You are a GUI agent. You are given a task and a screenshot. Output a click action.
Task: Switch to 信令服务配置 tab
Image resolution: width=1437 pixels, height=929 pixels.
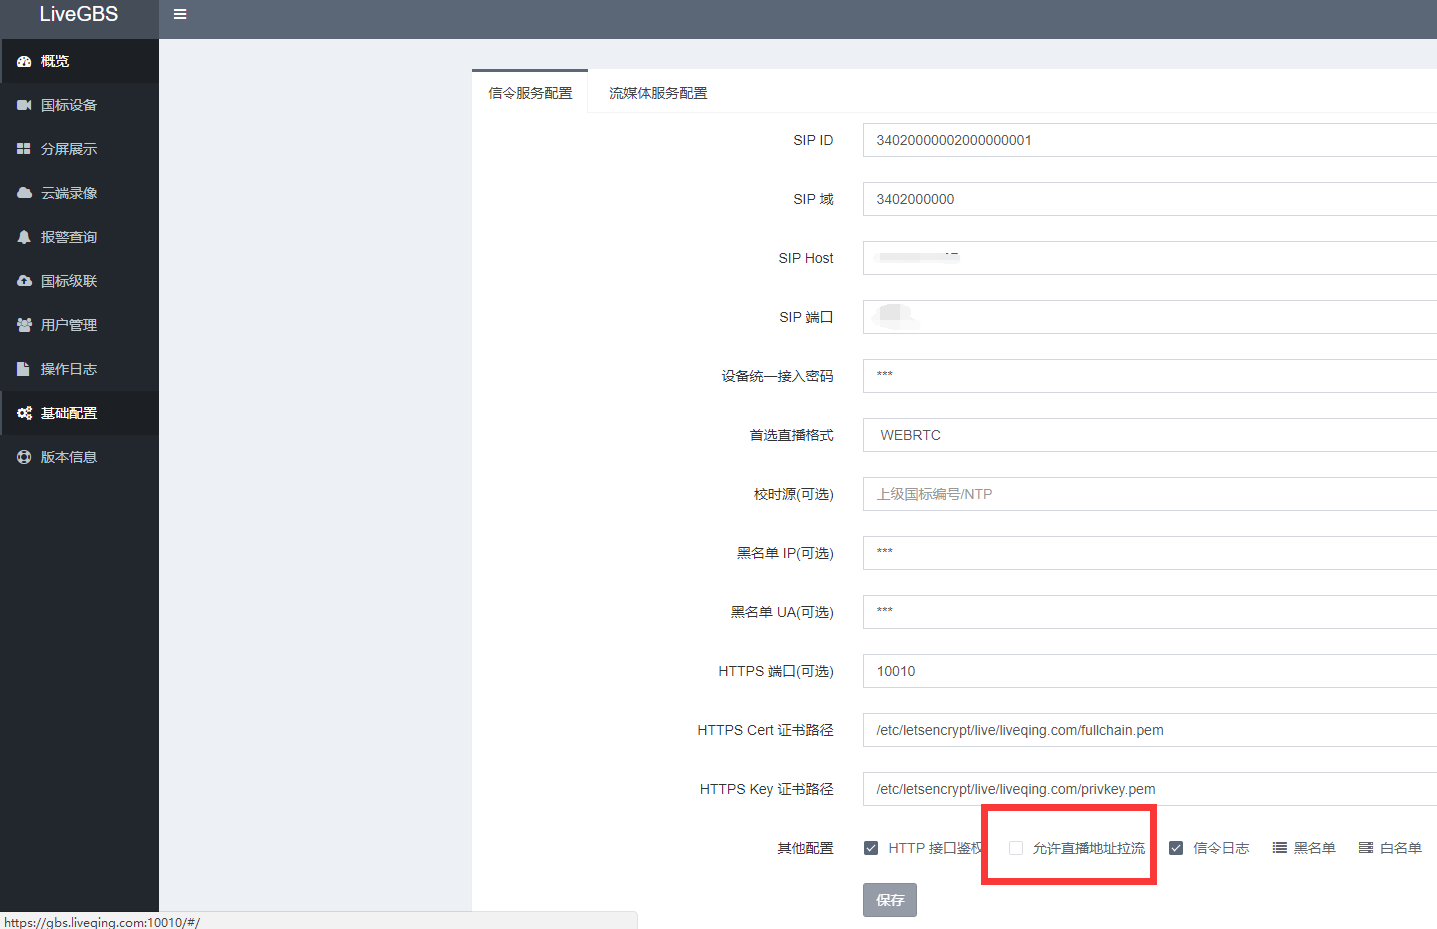click(x=530, y=93)
